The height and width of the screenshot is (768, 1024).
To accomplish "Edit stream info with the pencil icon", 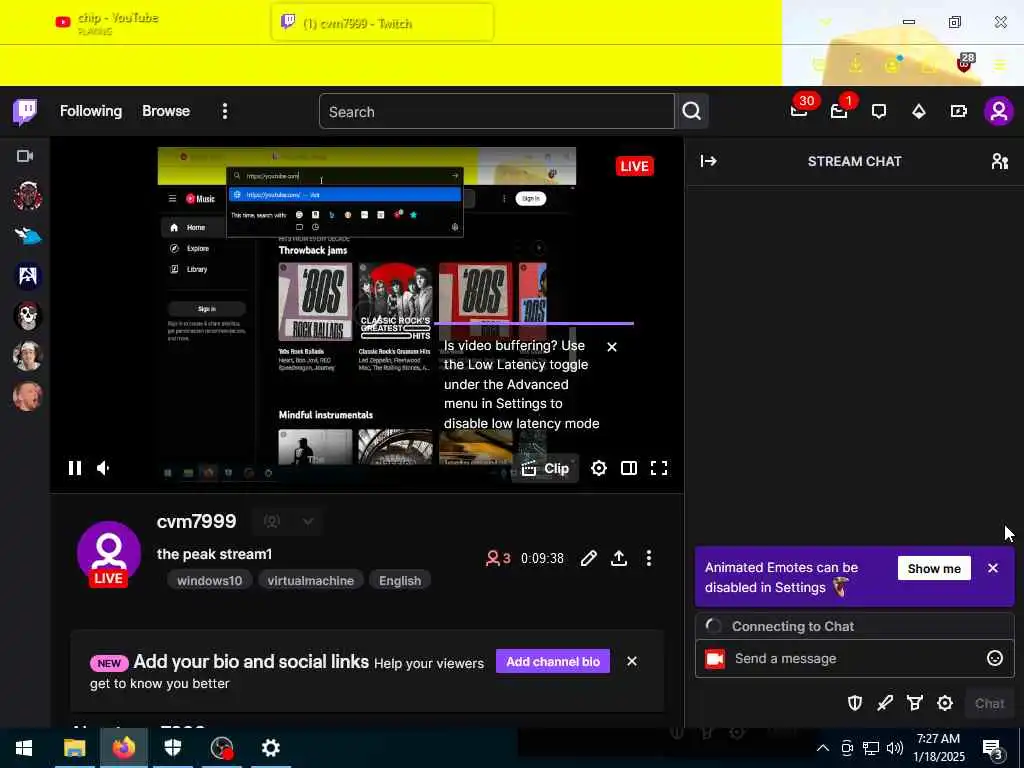I will [588, 558].
